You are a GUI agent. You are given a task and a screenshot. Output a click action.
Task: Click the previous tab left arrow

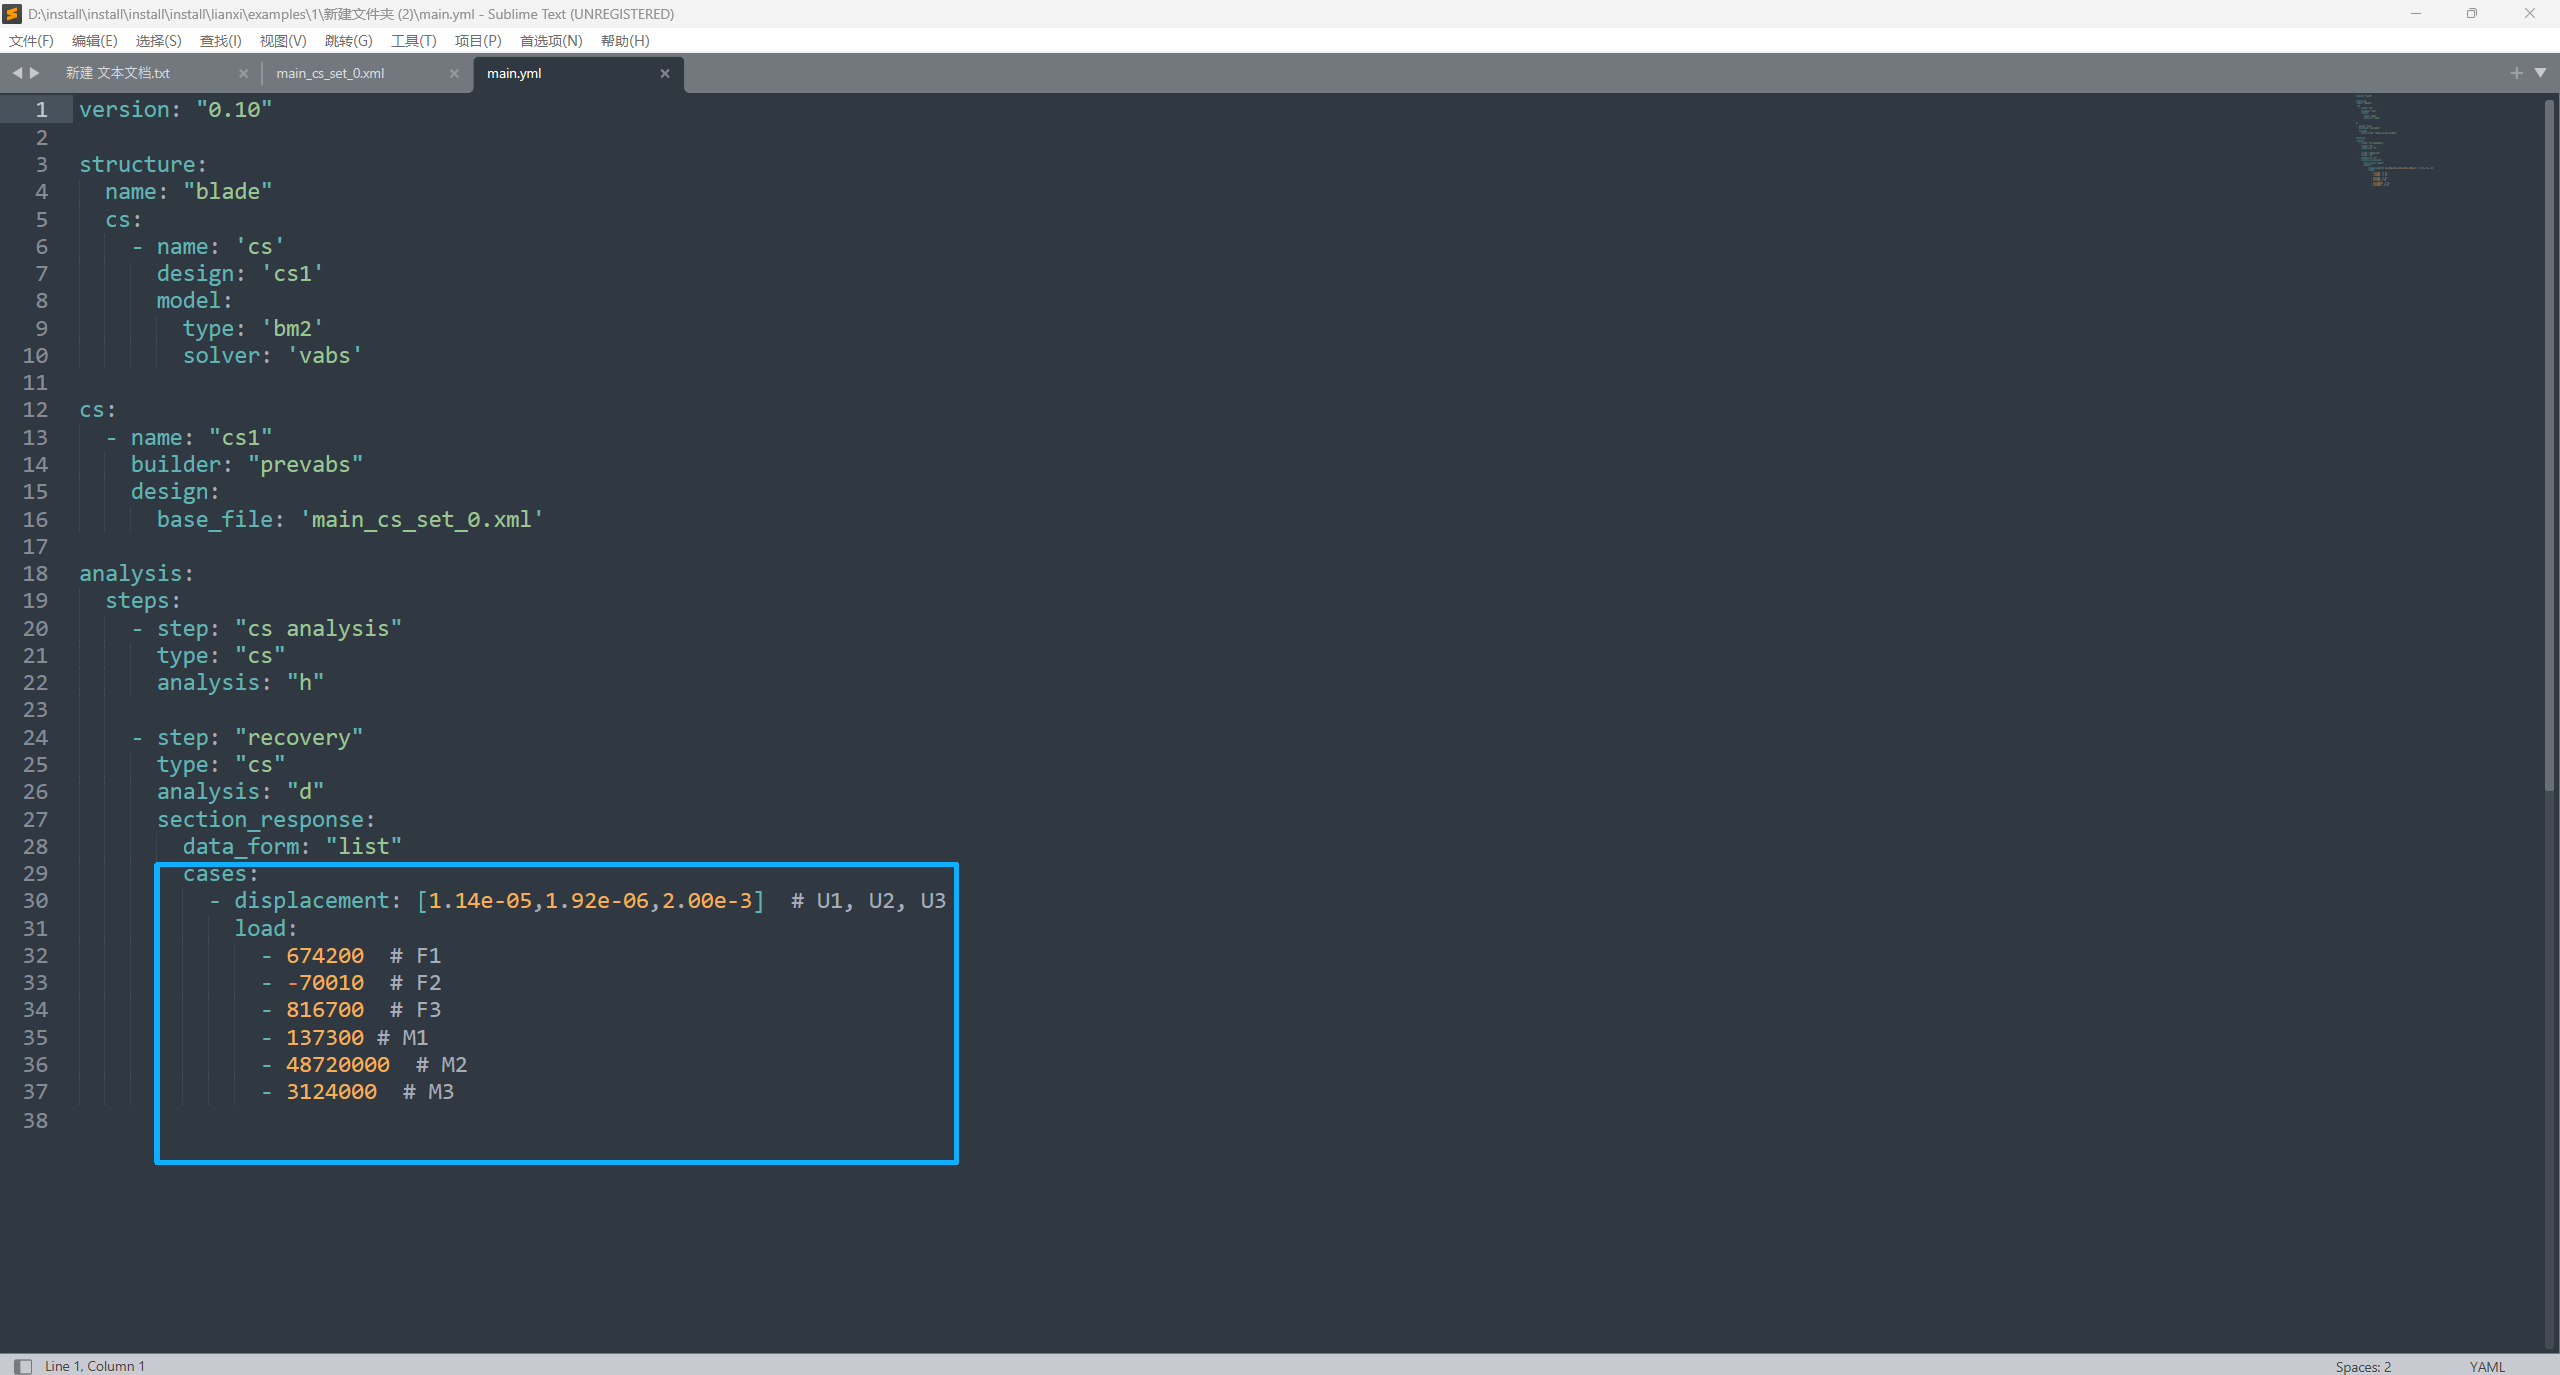pyautogui.click(x=17, y=73)
